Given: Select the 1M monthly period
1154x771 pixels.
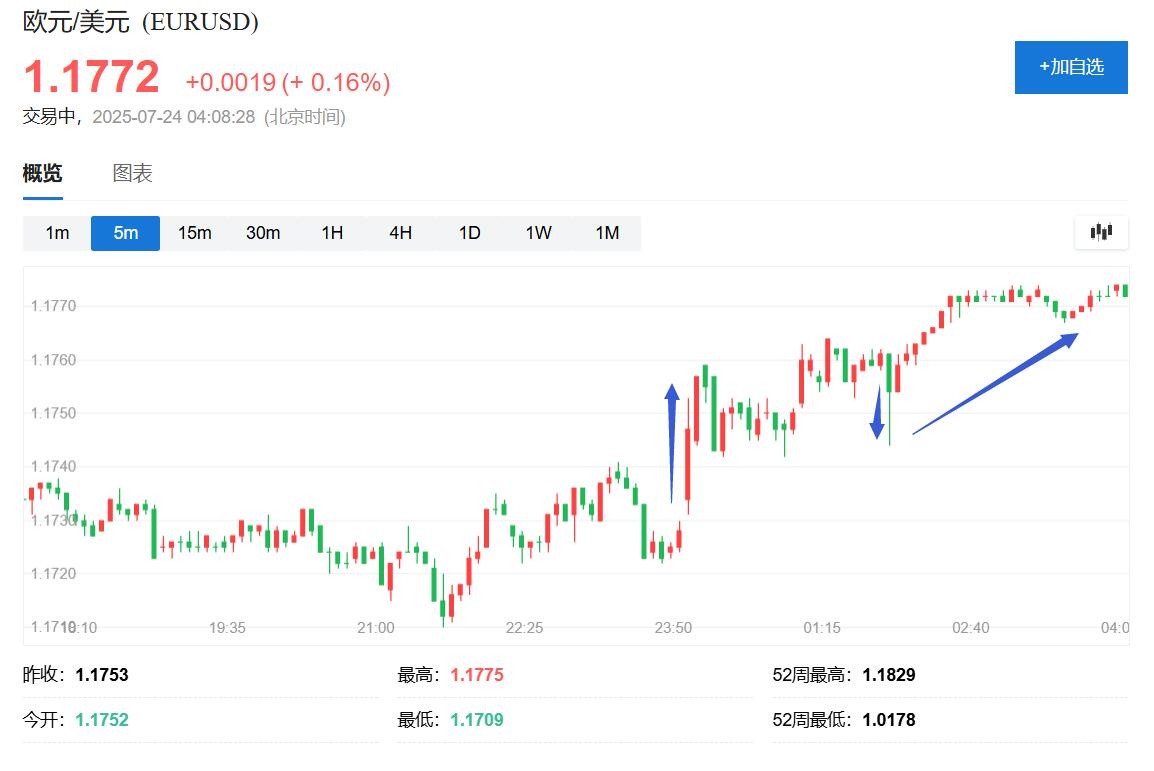Looking at the screenshot, I should (x=607, y=233).
